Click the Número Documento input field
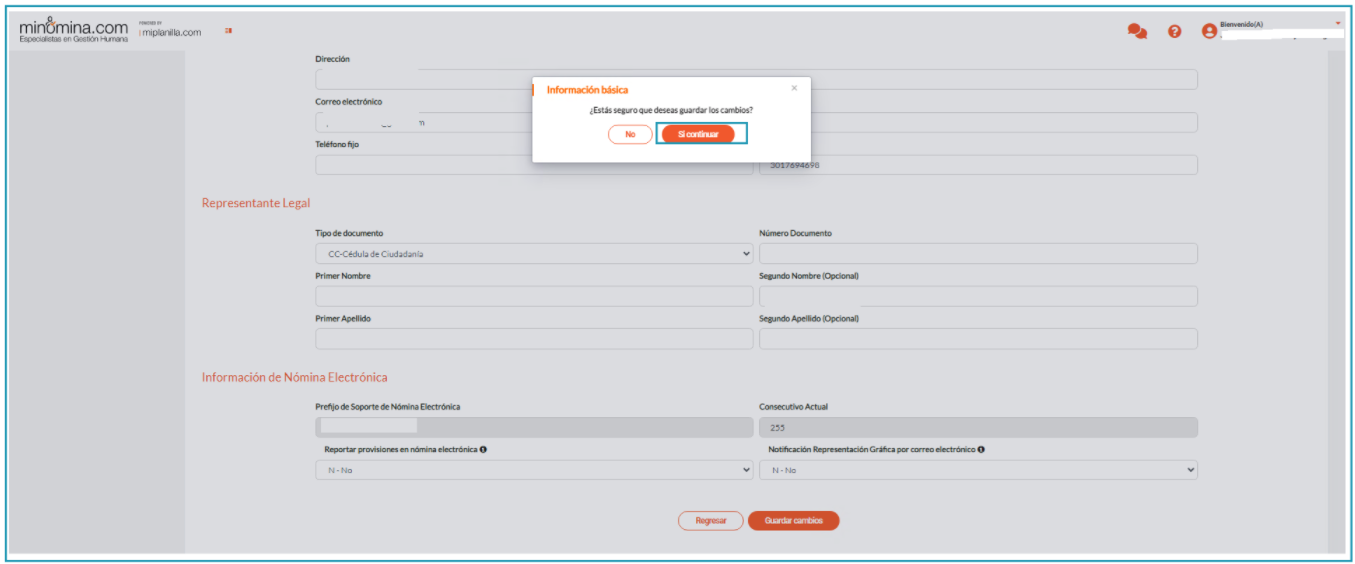The image size is (1355, 564). tap(977, 254)
